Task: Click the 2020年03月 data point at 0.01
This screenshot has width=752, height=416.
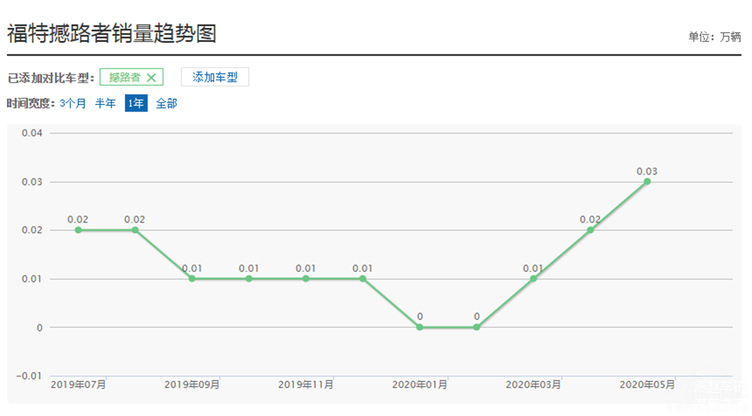Action: pyautogui.click(x=533, y=279)
